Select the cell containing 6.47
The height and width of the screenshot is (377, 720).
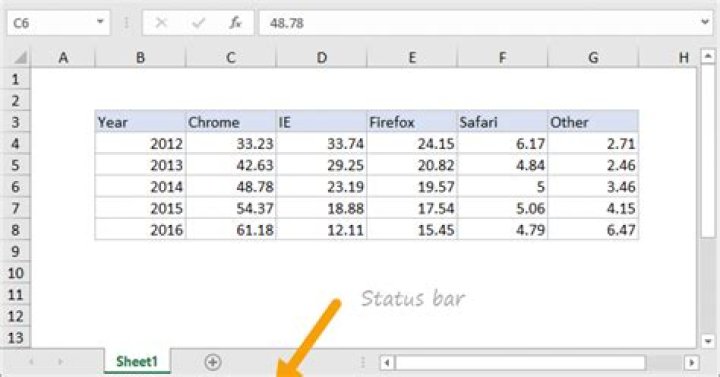(x=593, y=230)
